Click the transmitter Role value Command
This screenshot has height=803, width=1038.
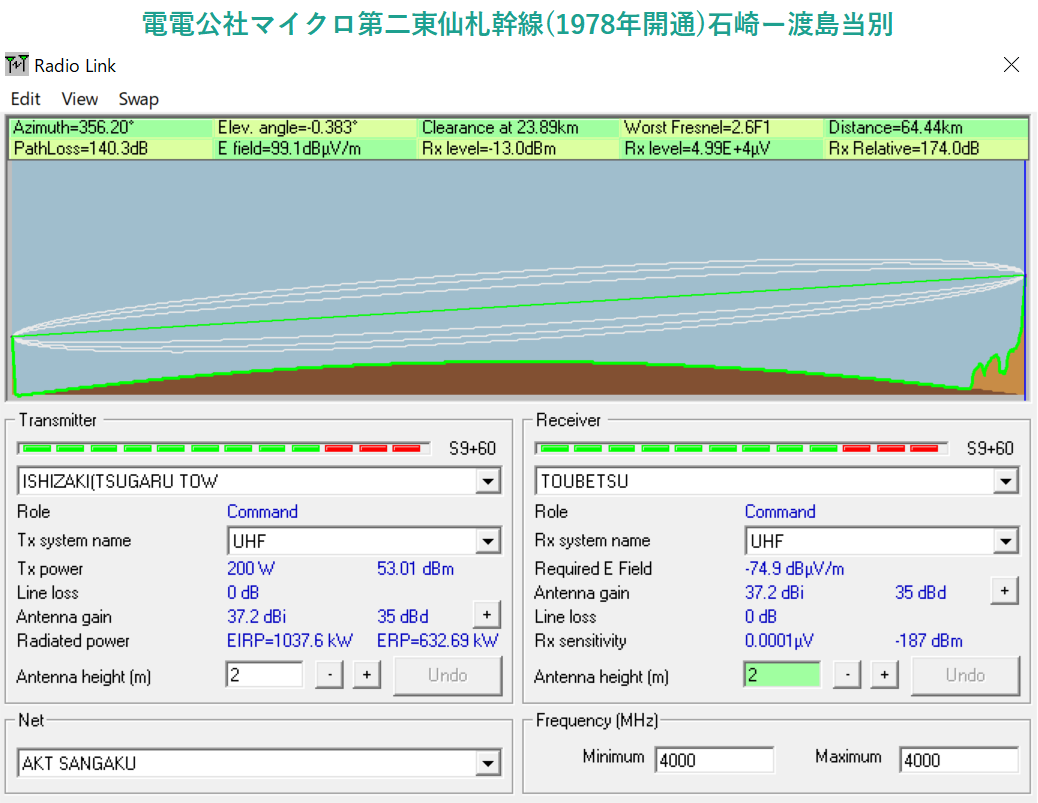click(262, 512)
